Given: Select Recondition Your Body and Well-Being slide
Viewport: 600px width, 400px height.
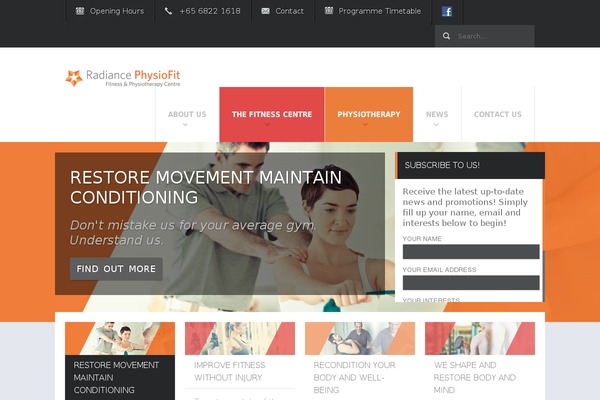Looking at the screenshot, I should point(360,338).
